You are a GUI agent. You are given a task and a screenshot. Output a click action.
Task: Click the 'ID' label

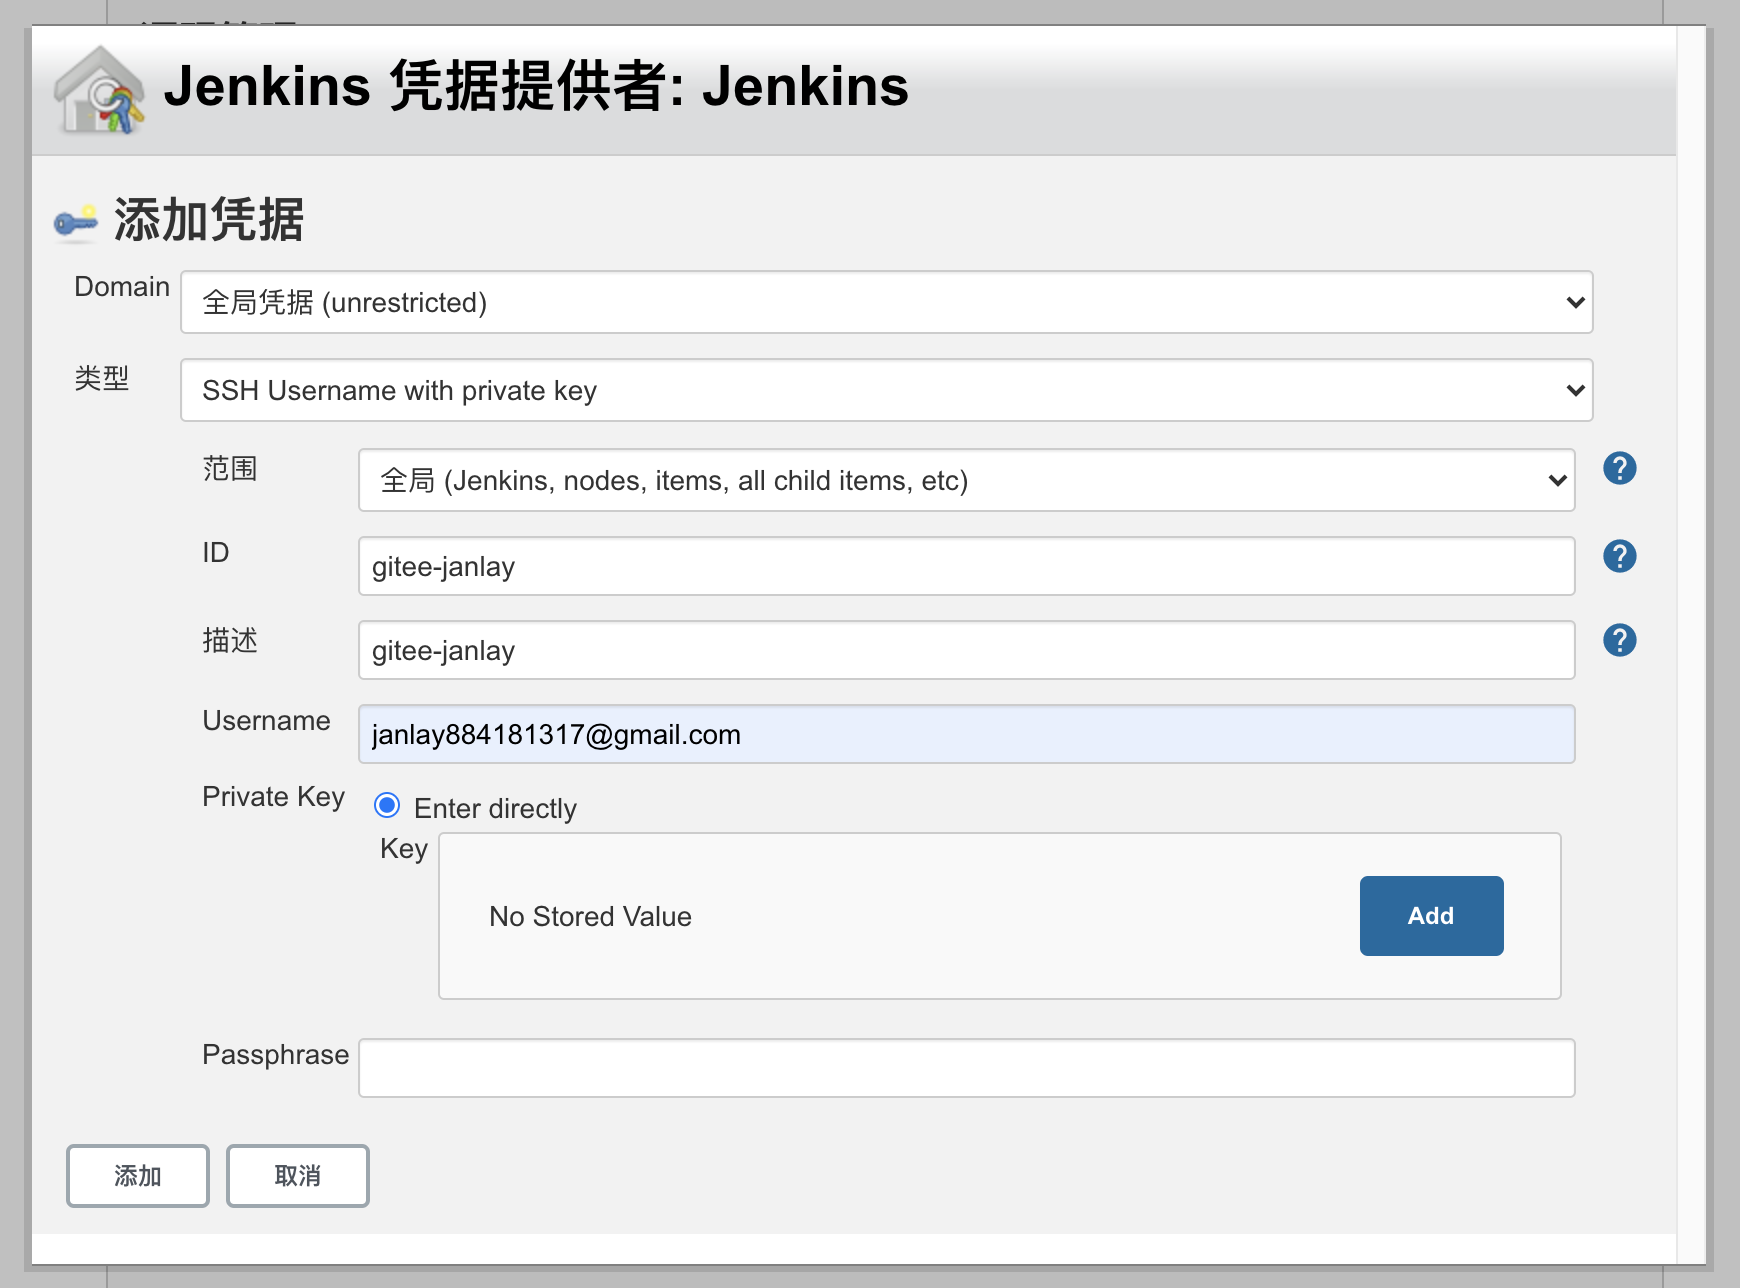click(x=216, y=553)
